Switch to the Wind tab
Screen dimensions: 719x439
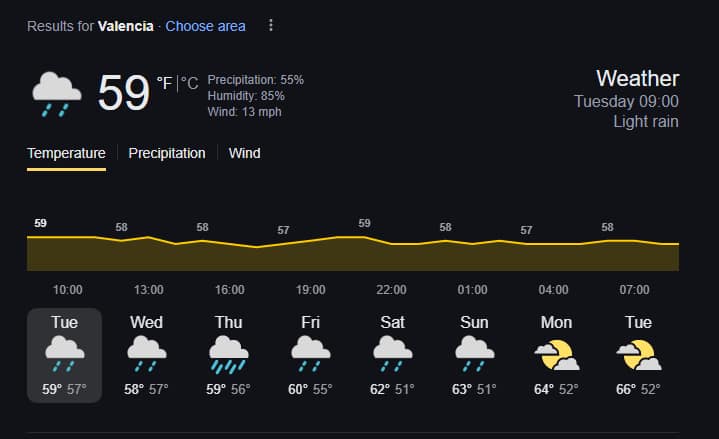point(244,153)
